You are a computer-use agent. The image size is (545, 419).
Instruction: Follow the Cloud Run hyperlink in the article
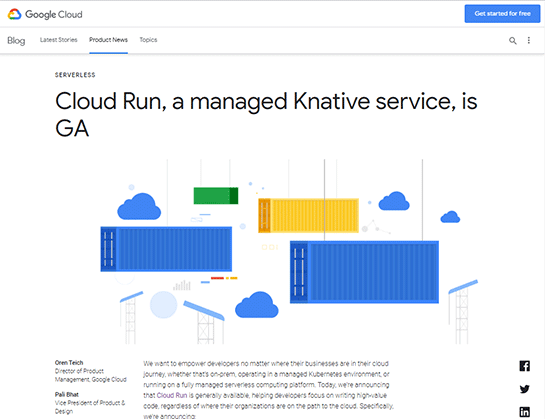[x=172, y=395]
